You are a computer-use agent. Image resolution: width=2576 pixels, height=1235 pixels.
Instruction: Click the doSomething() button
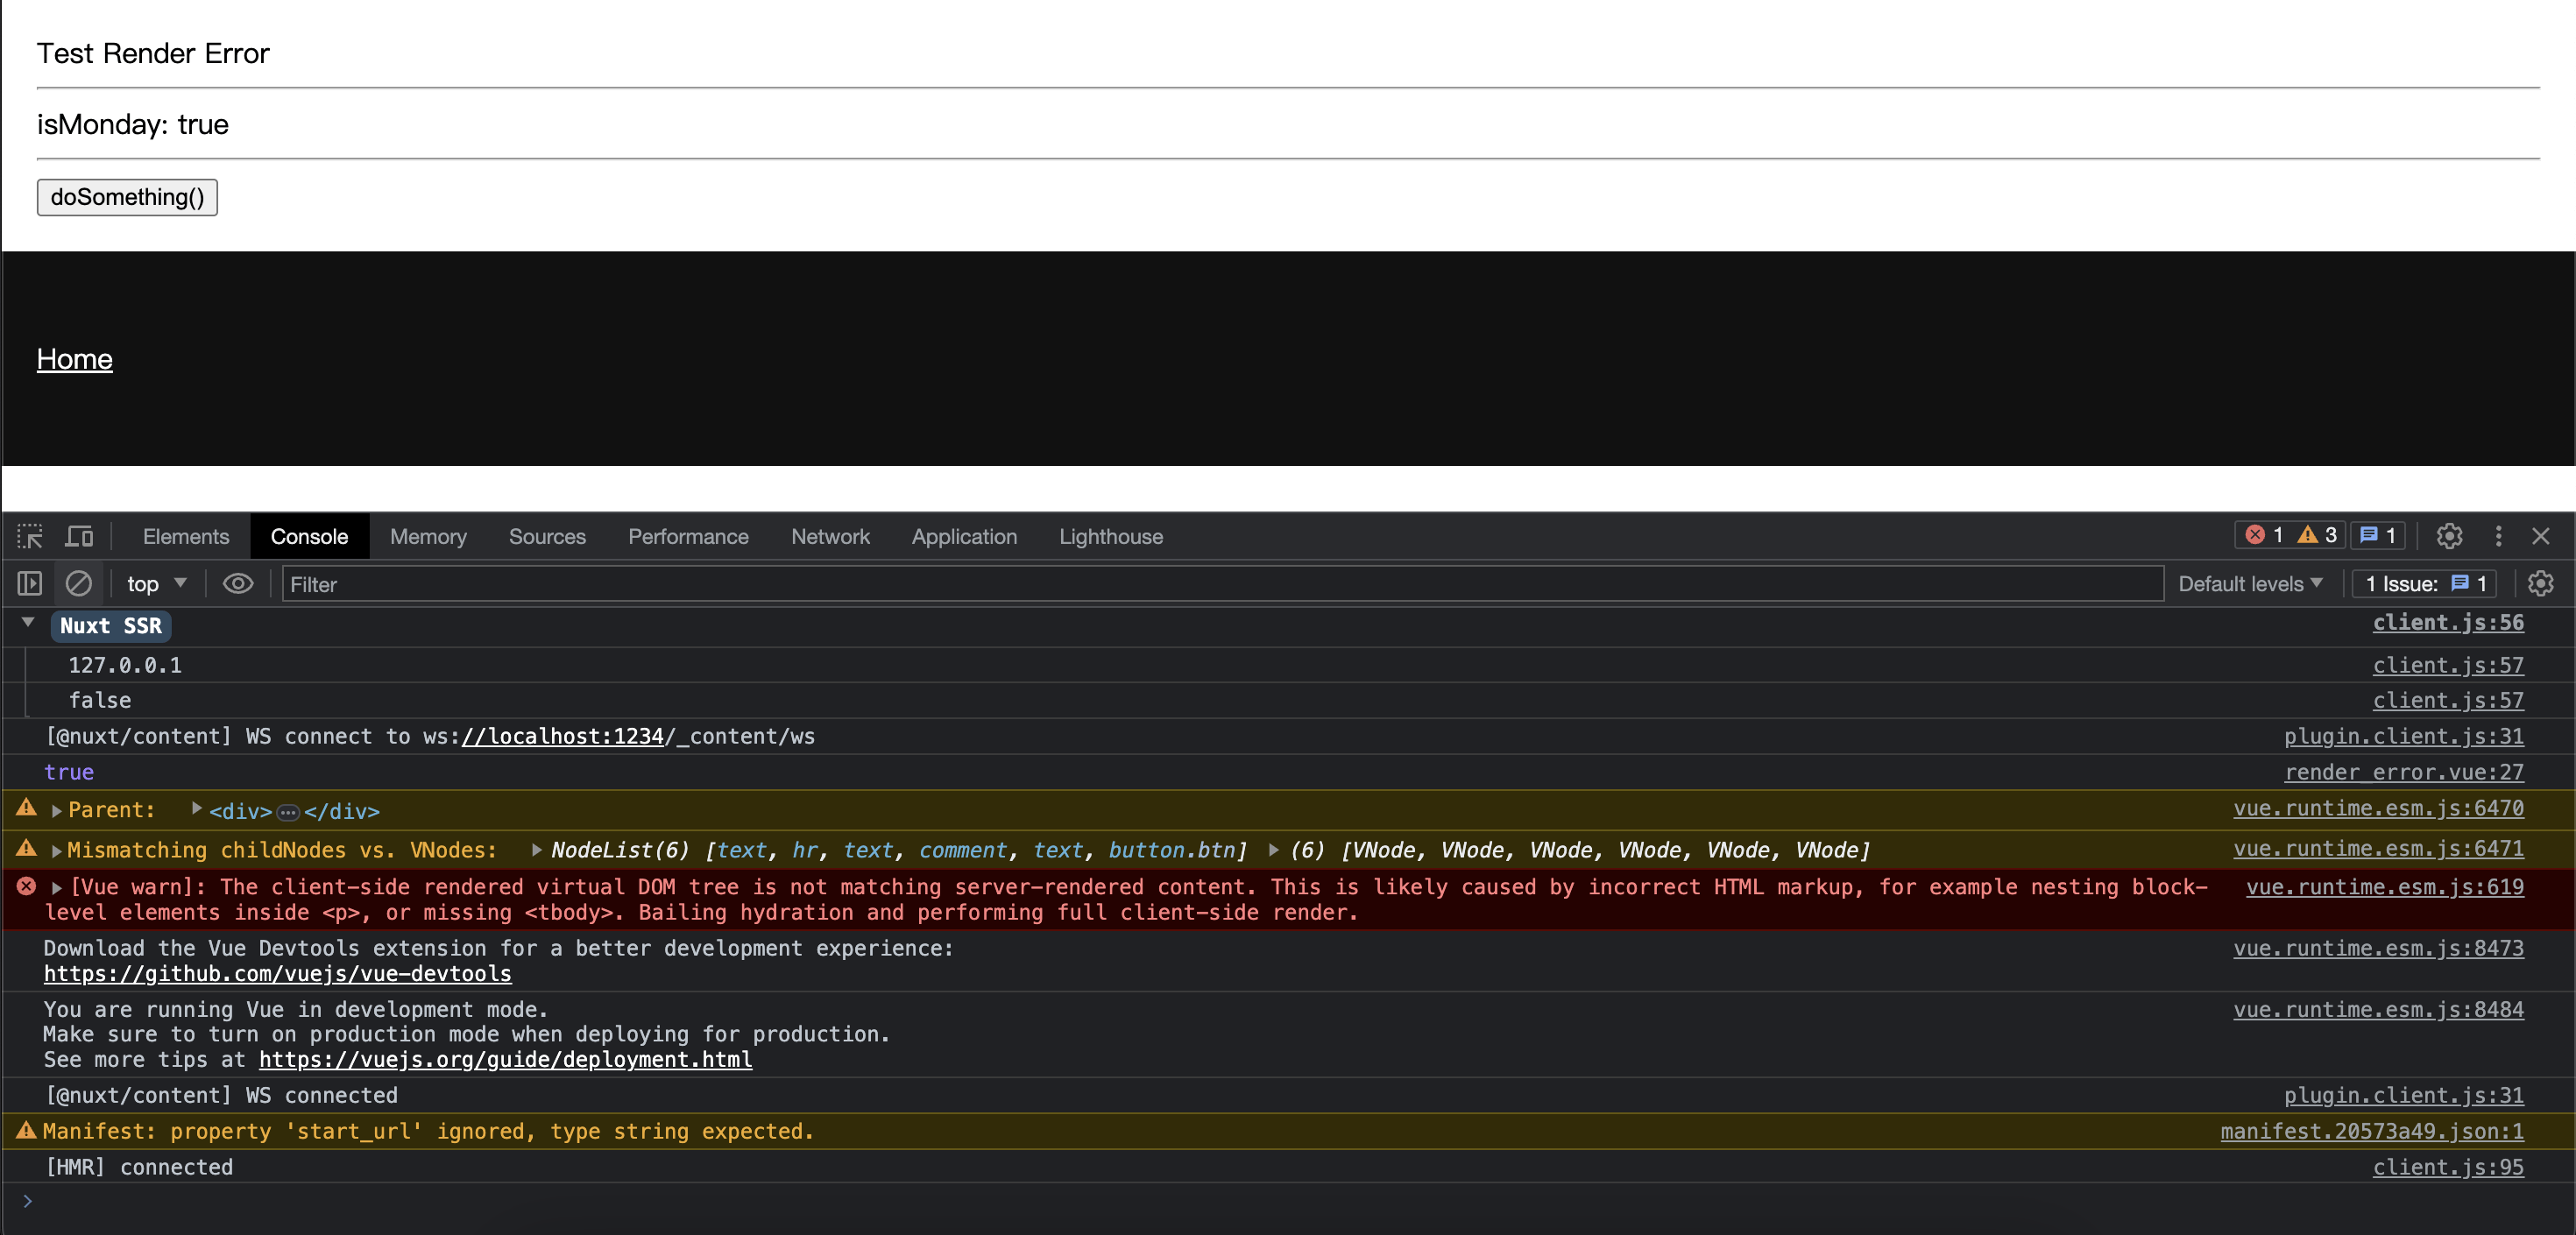point(127,197)
